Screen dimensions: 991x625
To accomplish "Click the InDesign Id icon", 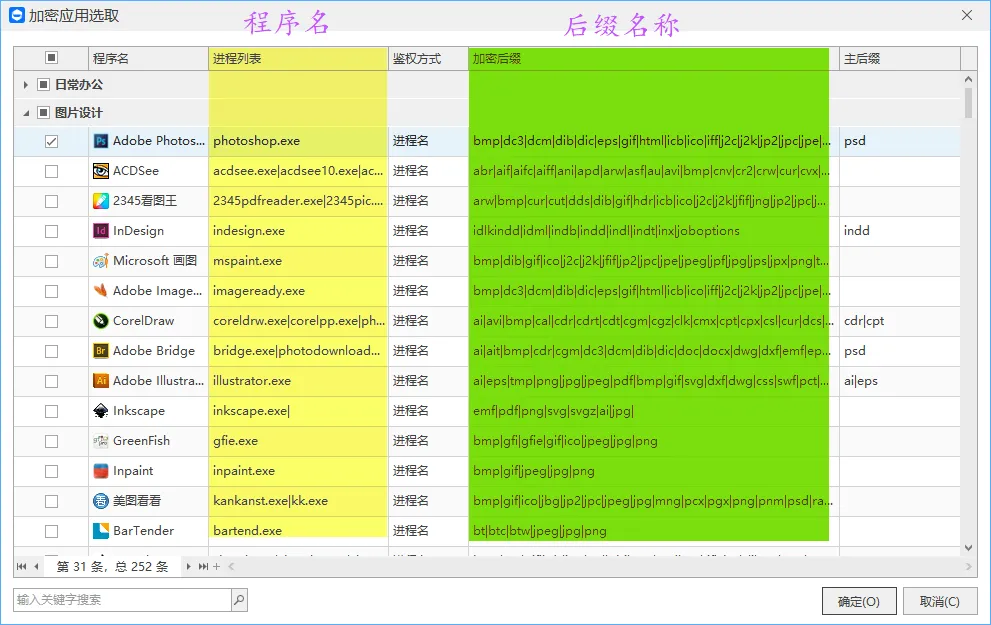I will pos(100,231).
